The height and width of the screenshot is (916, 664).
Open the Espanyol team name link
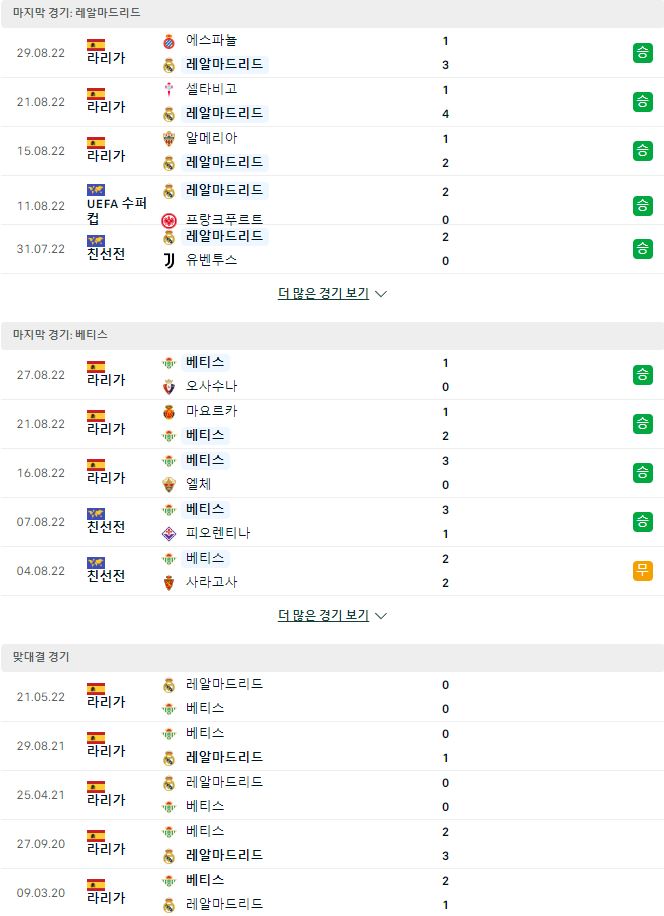[x=211, y=40]
